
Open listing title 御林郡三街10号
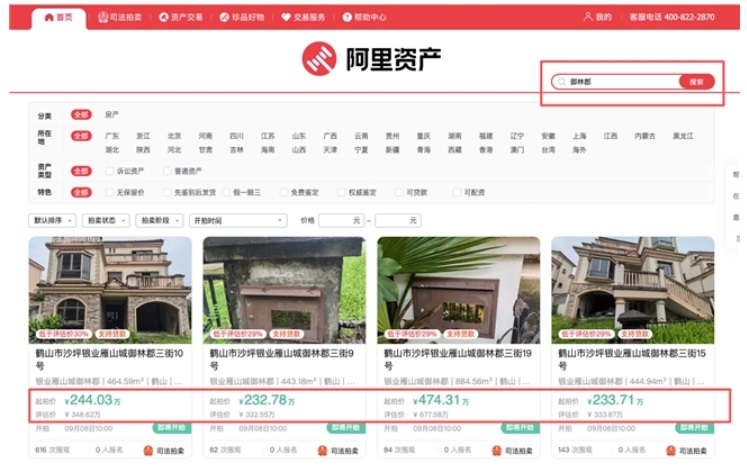(110, 360)
